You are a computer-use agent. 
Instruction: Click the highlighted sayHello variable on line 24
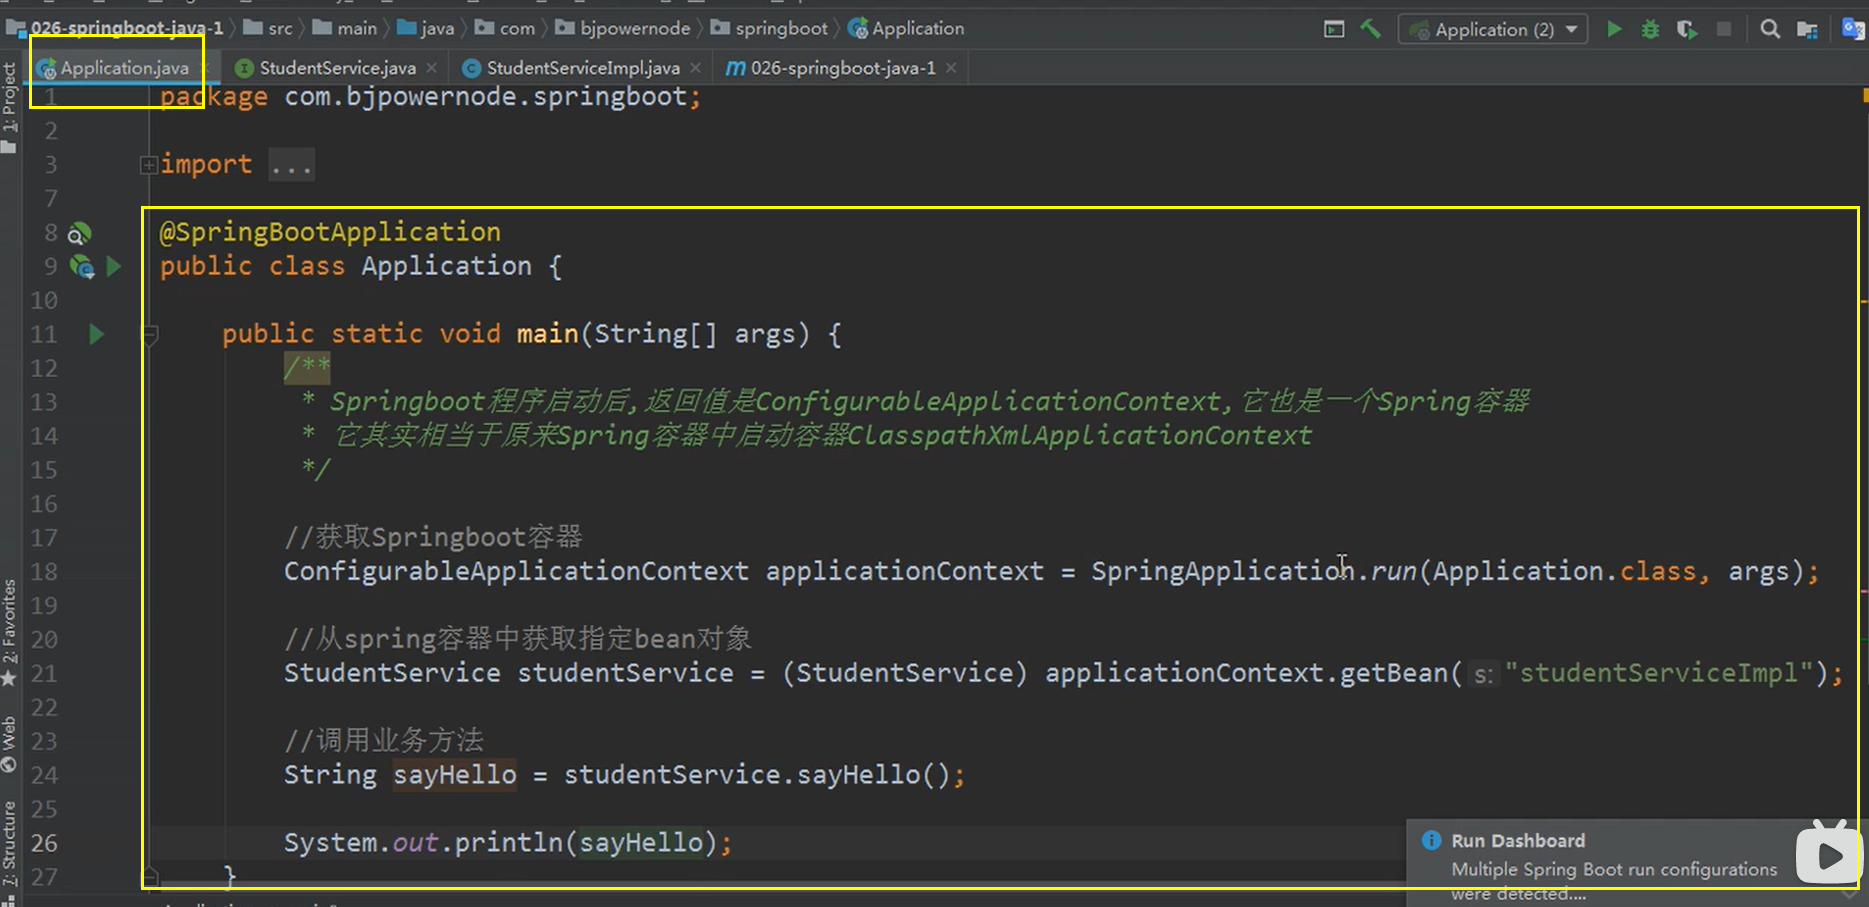pyautogui.click(x=455, y=775)
